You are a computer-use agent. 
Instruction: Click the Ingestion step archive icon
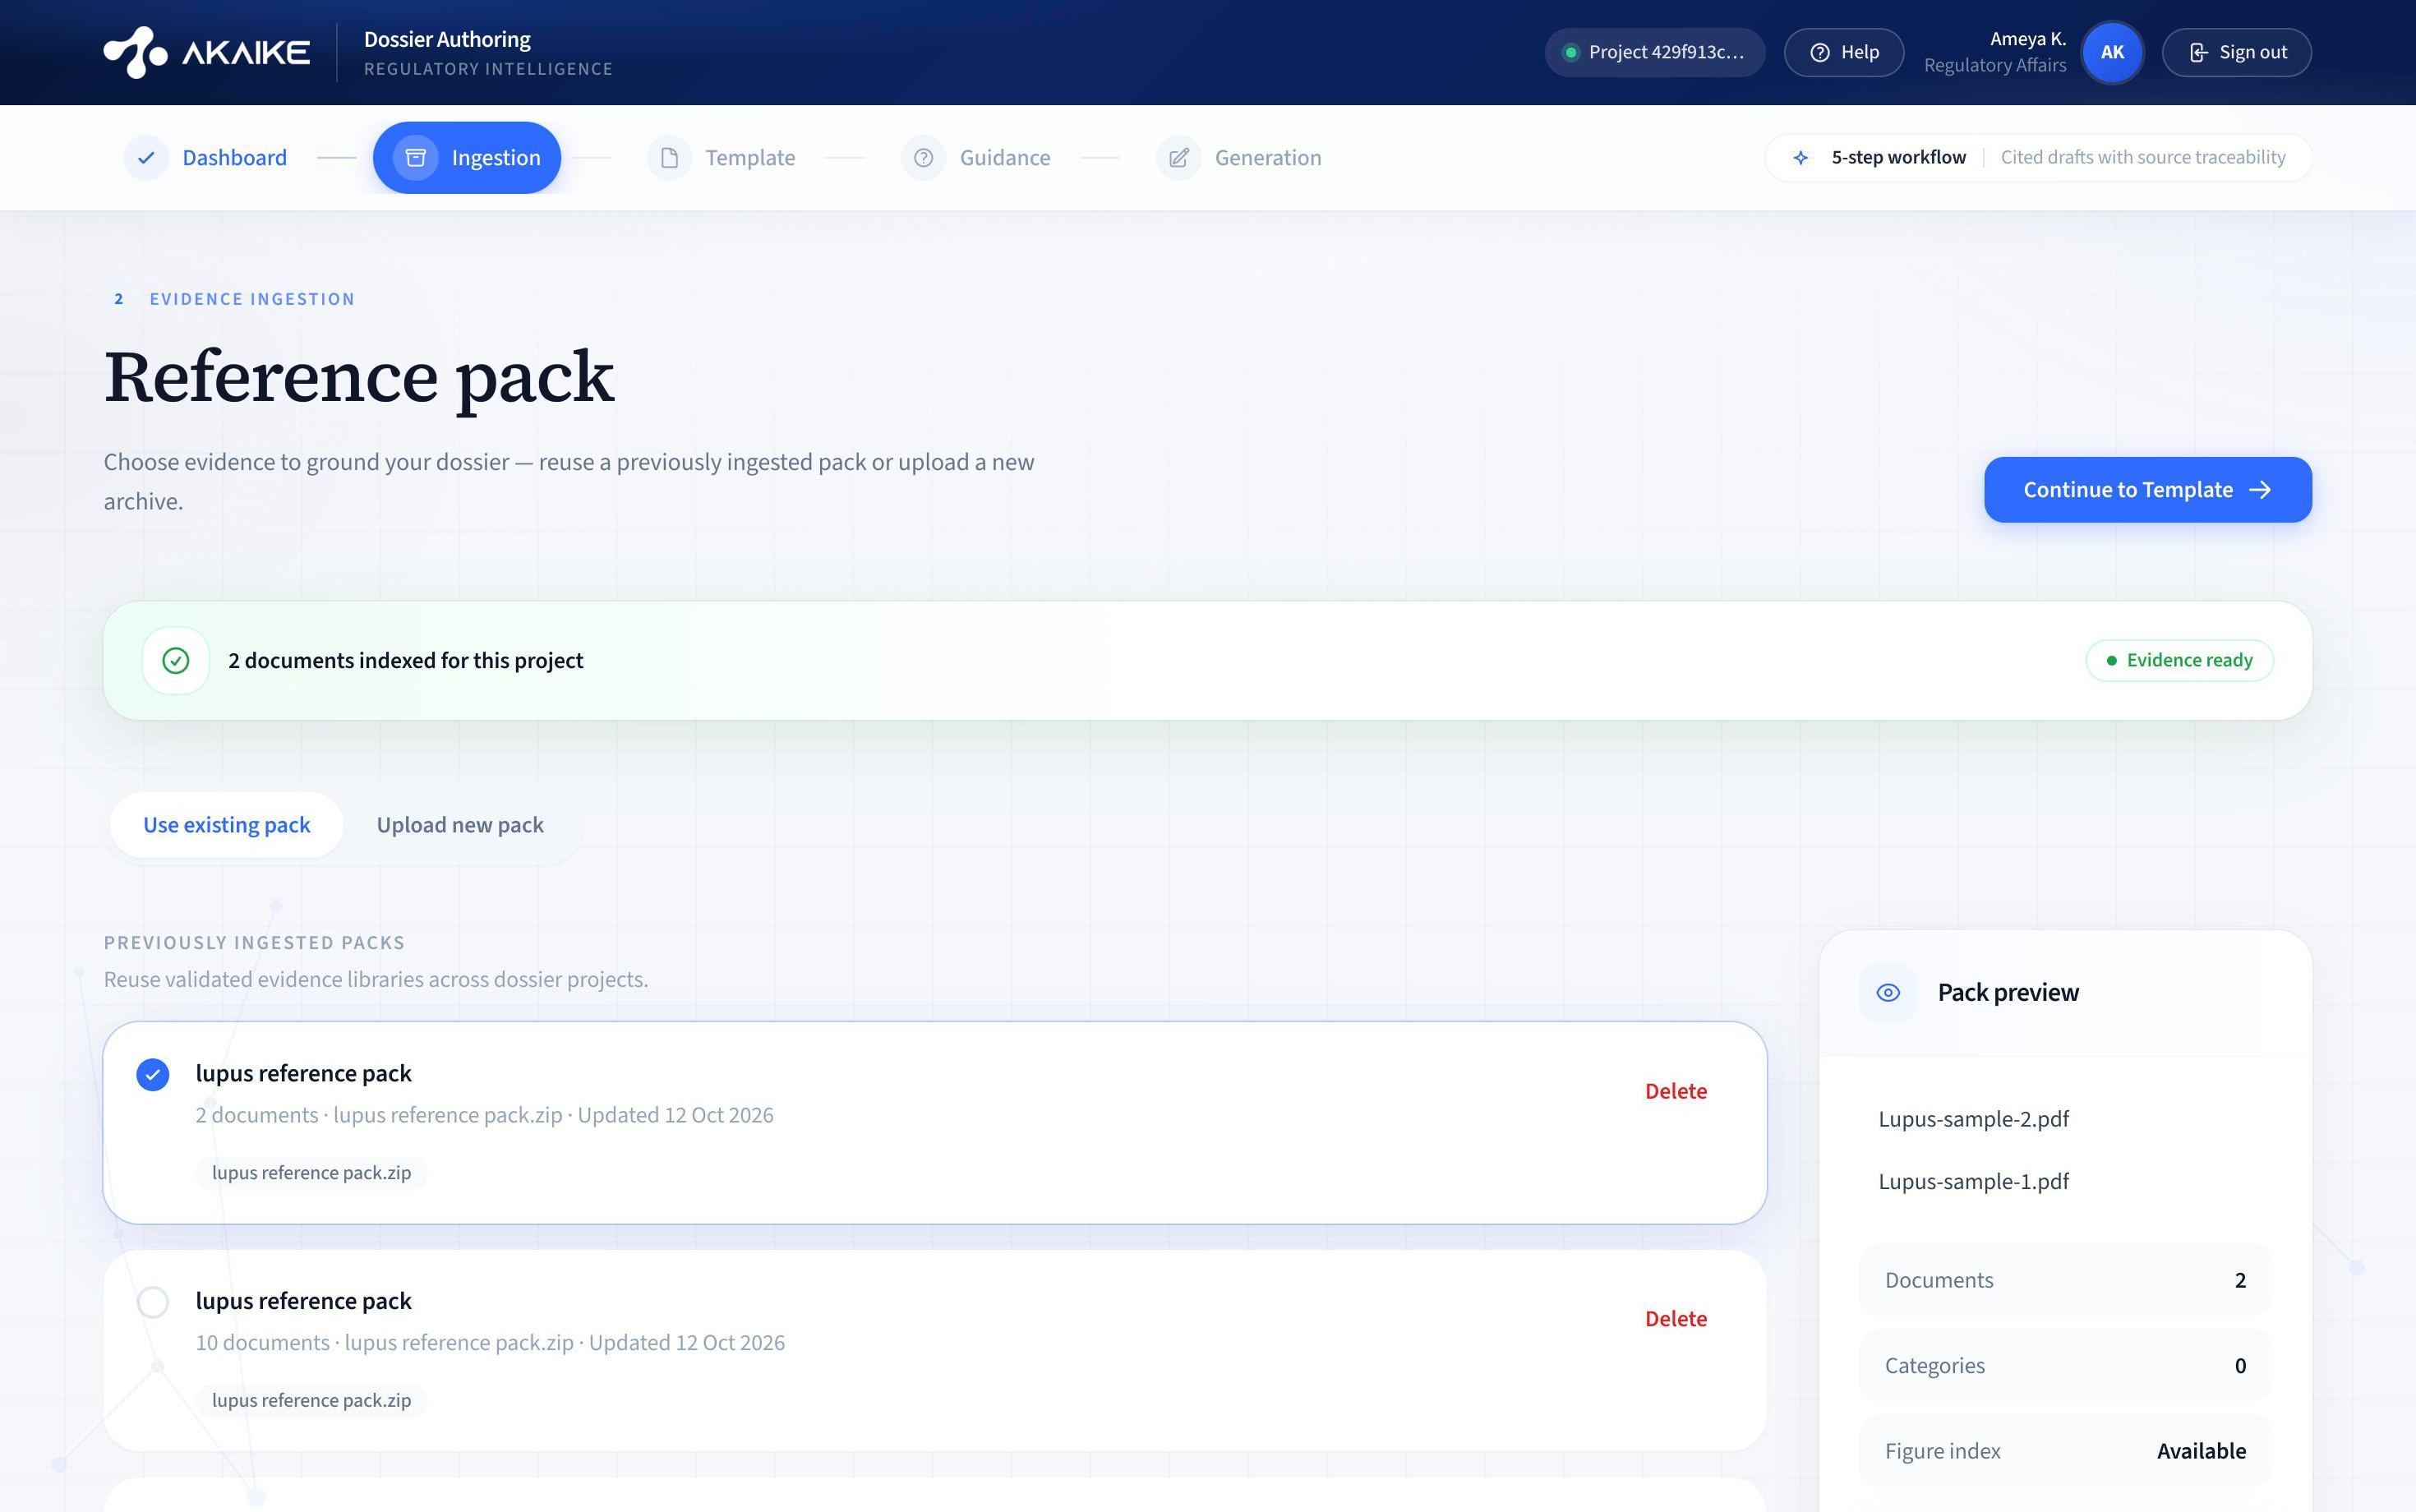tap(415, 158)
